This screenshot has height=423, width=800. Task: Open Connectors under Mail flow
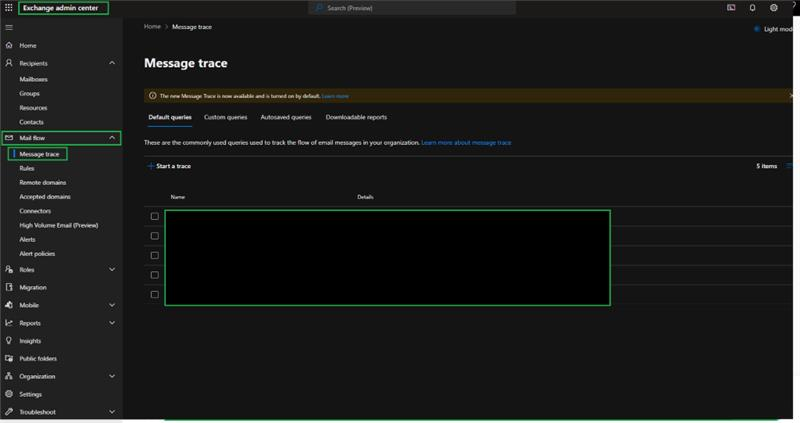pyautogui.click(x=35, y=211)
